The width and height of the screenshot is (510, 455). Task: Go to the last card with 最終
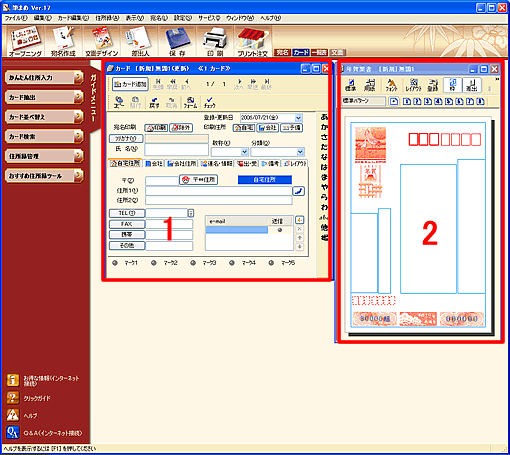click(x=266, y=84)
